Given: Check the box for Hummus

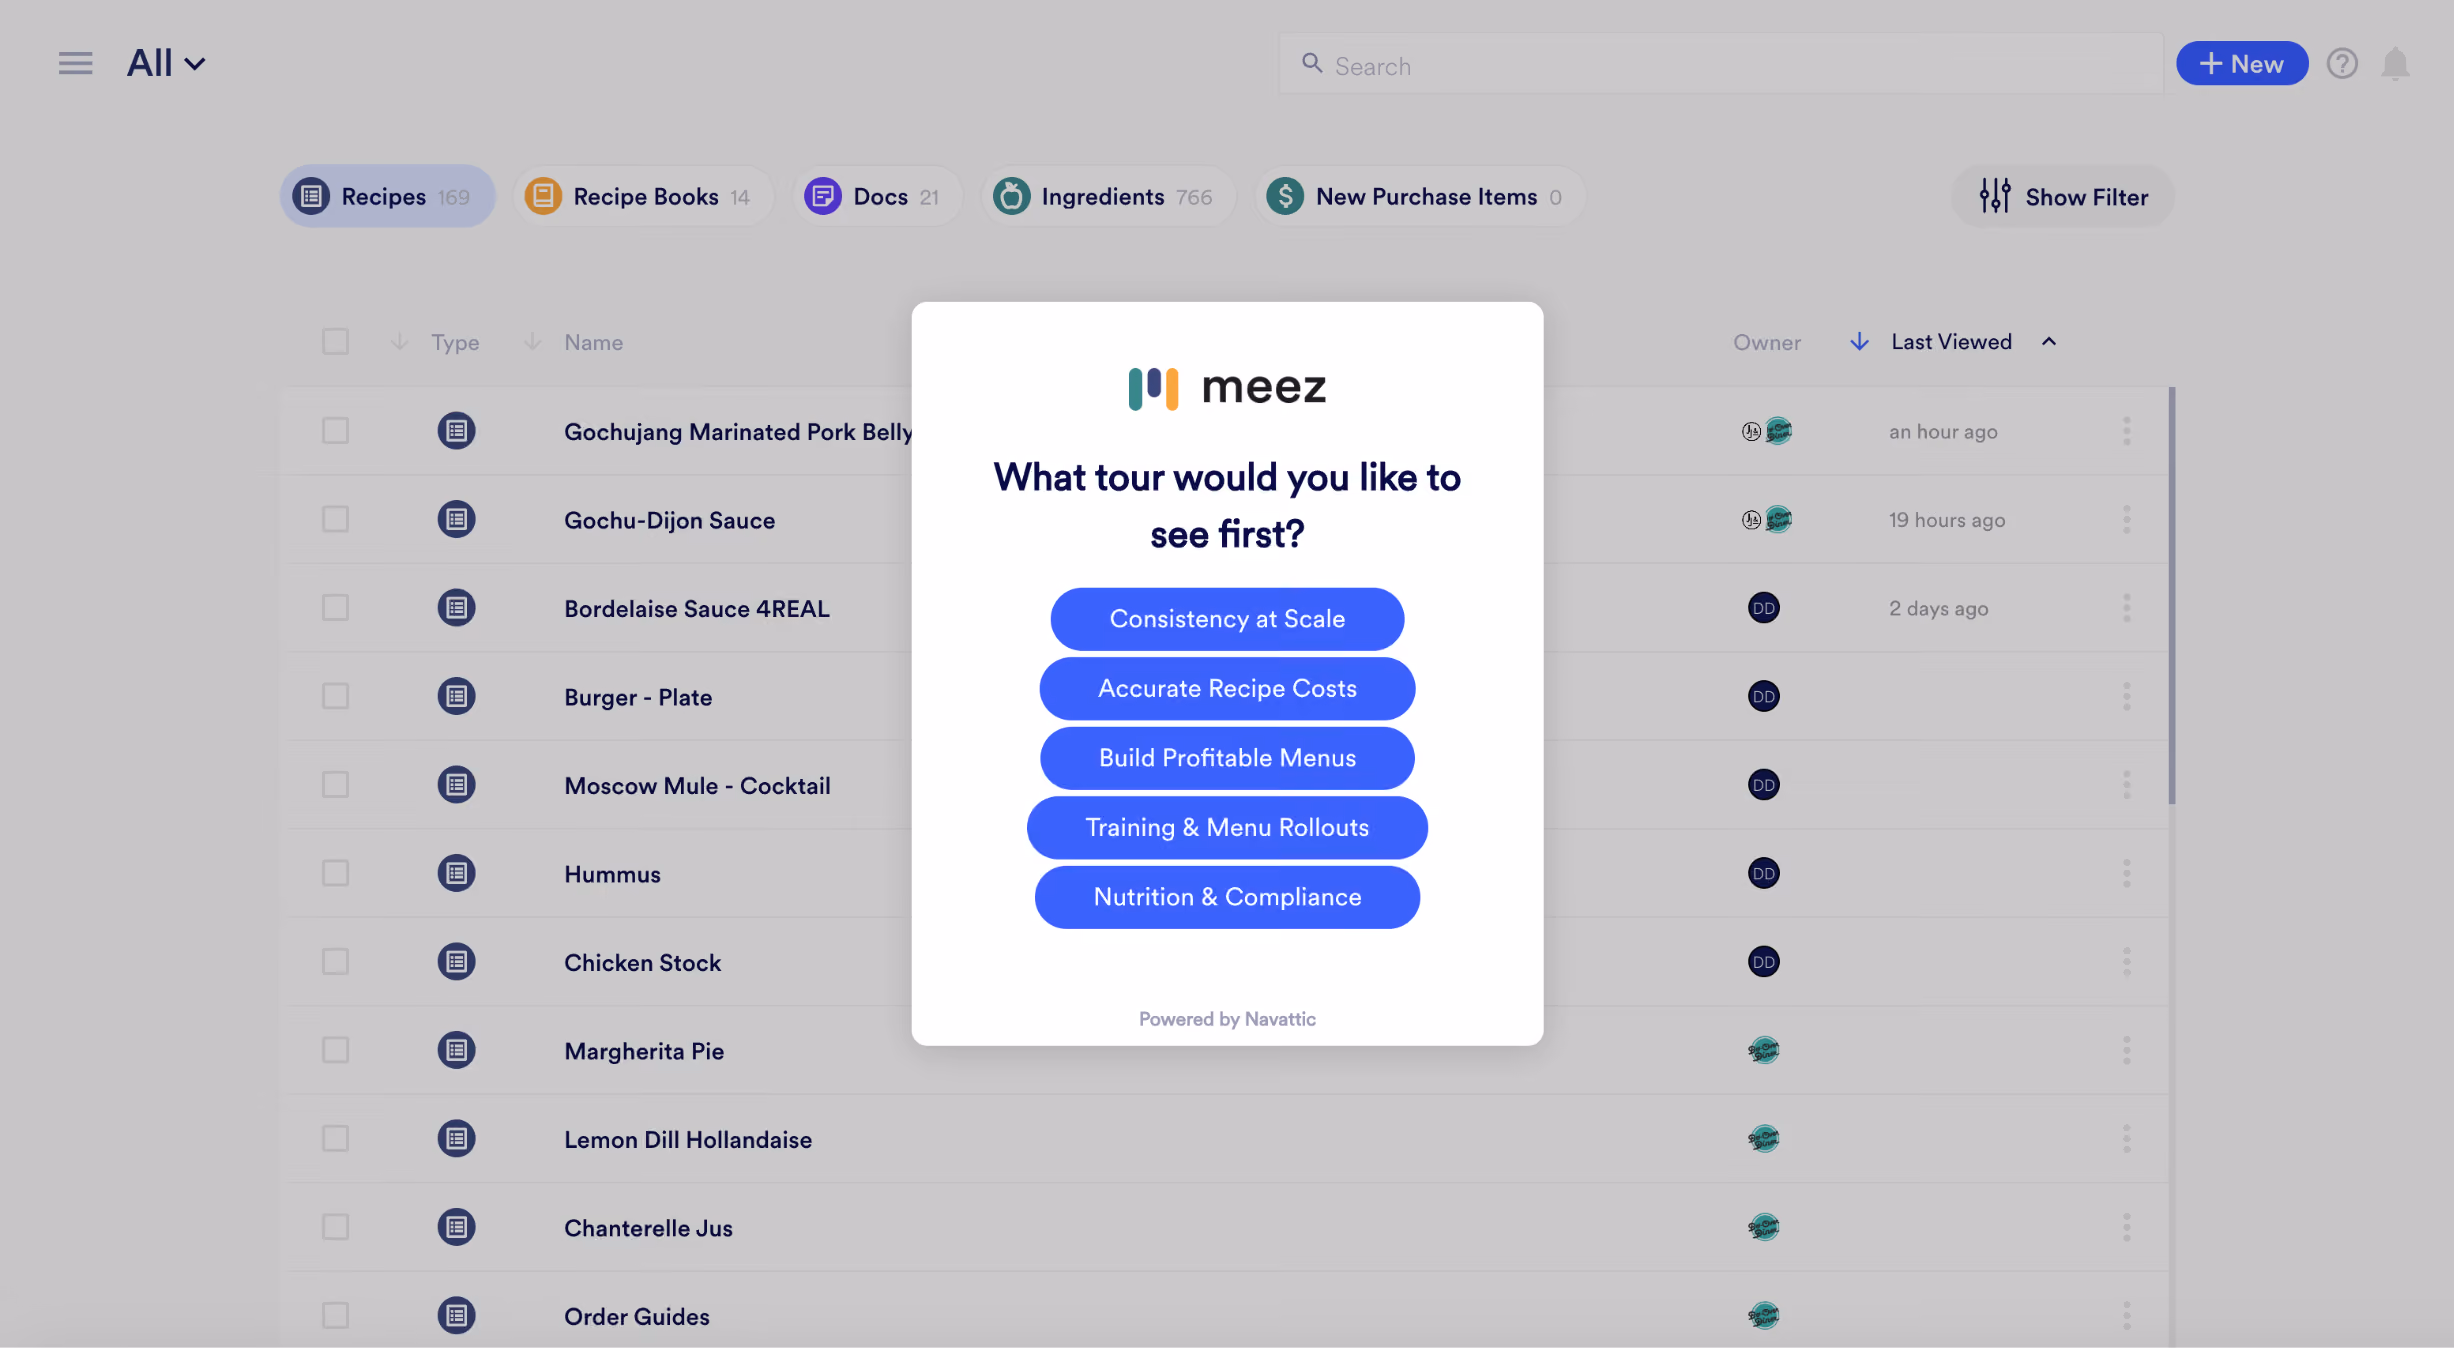Looking at the screenshot, I should tap(335, 873).
